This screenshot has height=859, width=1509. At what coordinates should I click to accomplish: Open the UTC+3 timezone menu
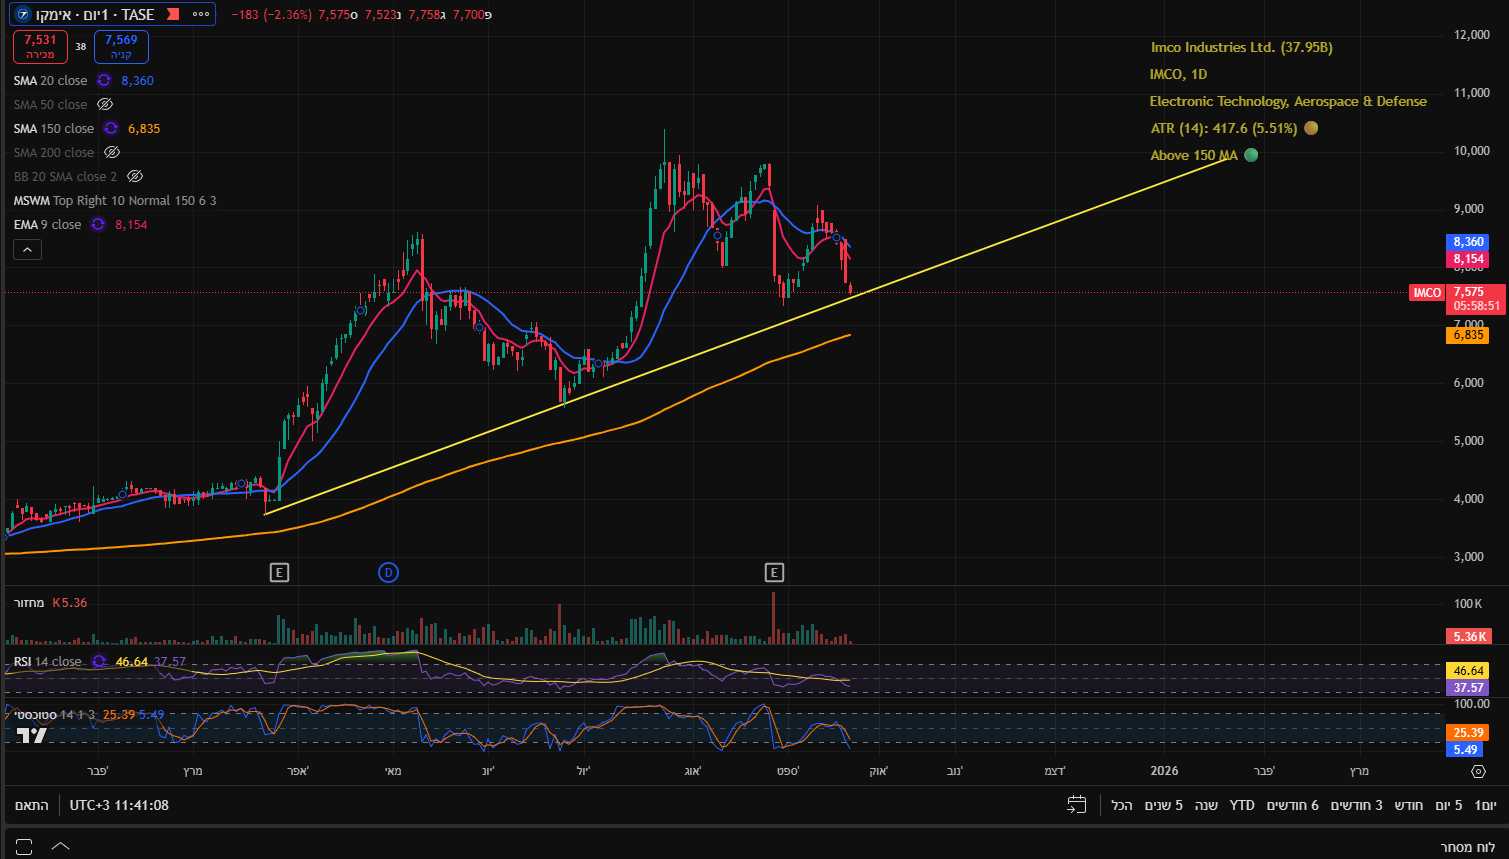tap(119, 805)
